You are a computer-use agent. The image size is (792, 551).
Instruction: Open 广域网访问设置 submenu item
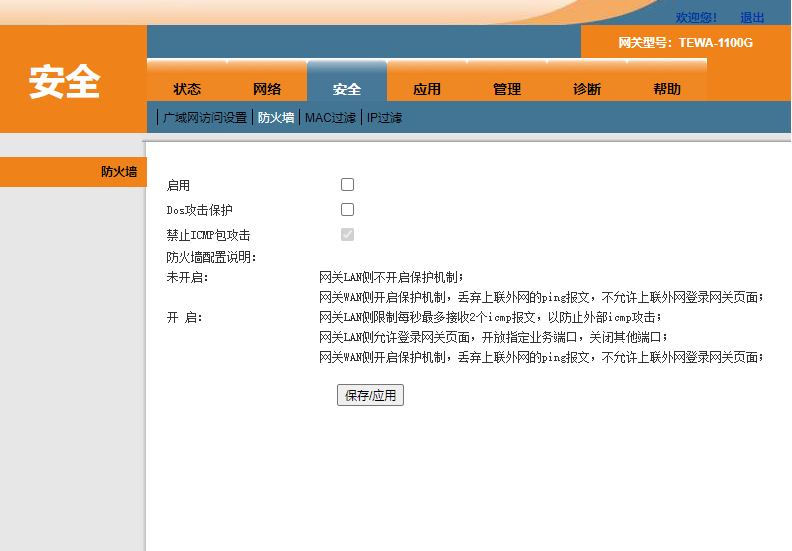[204, 118]
